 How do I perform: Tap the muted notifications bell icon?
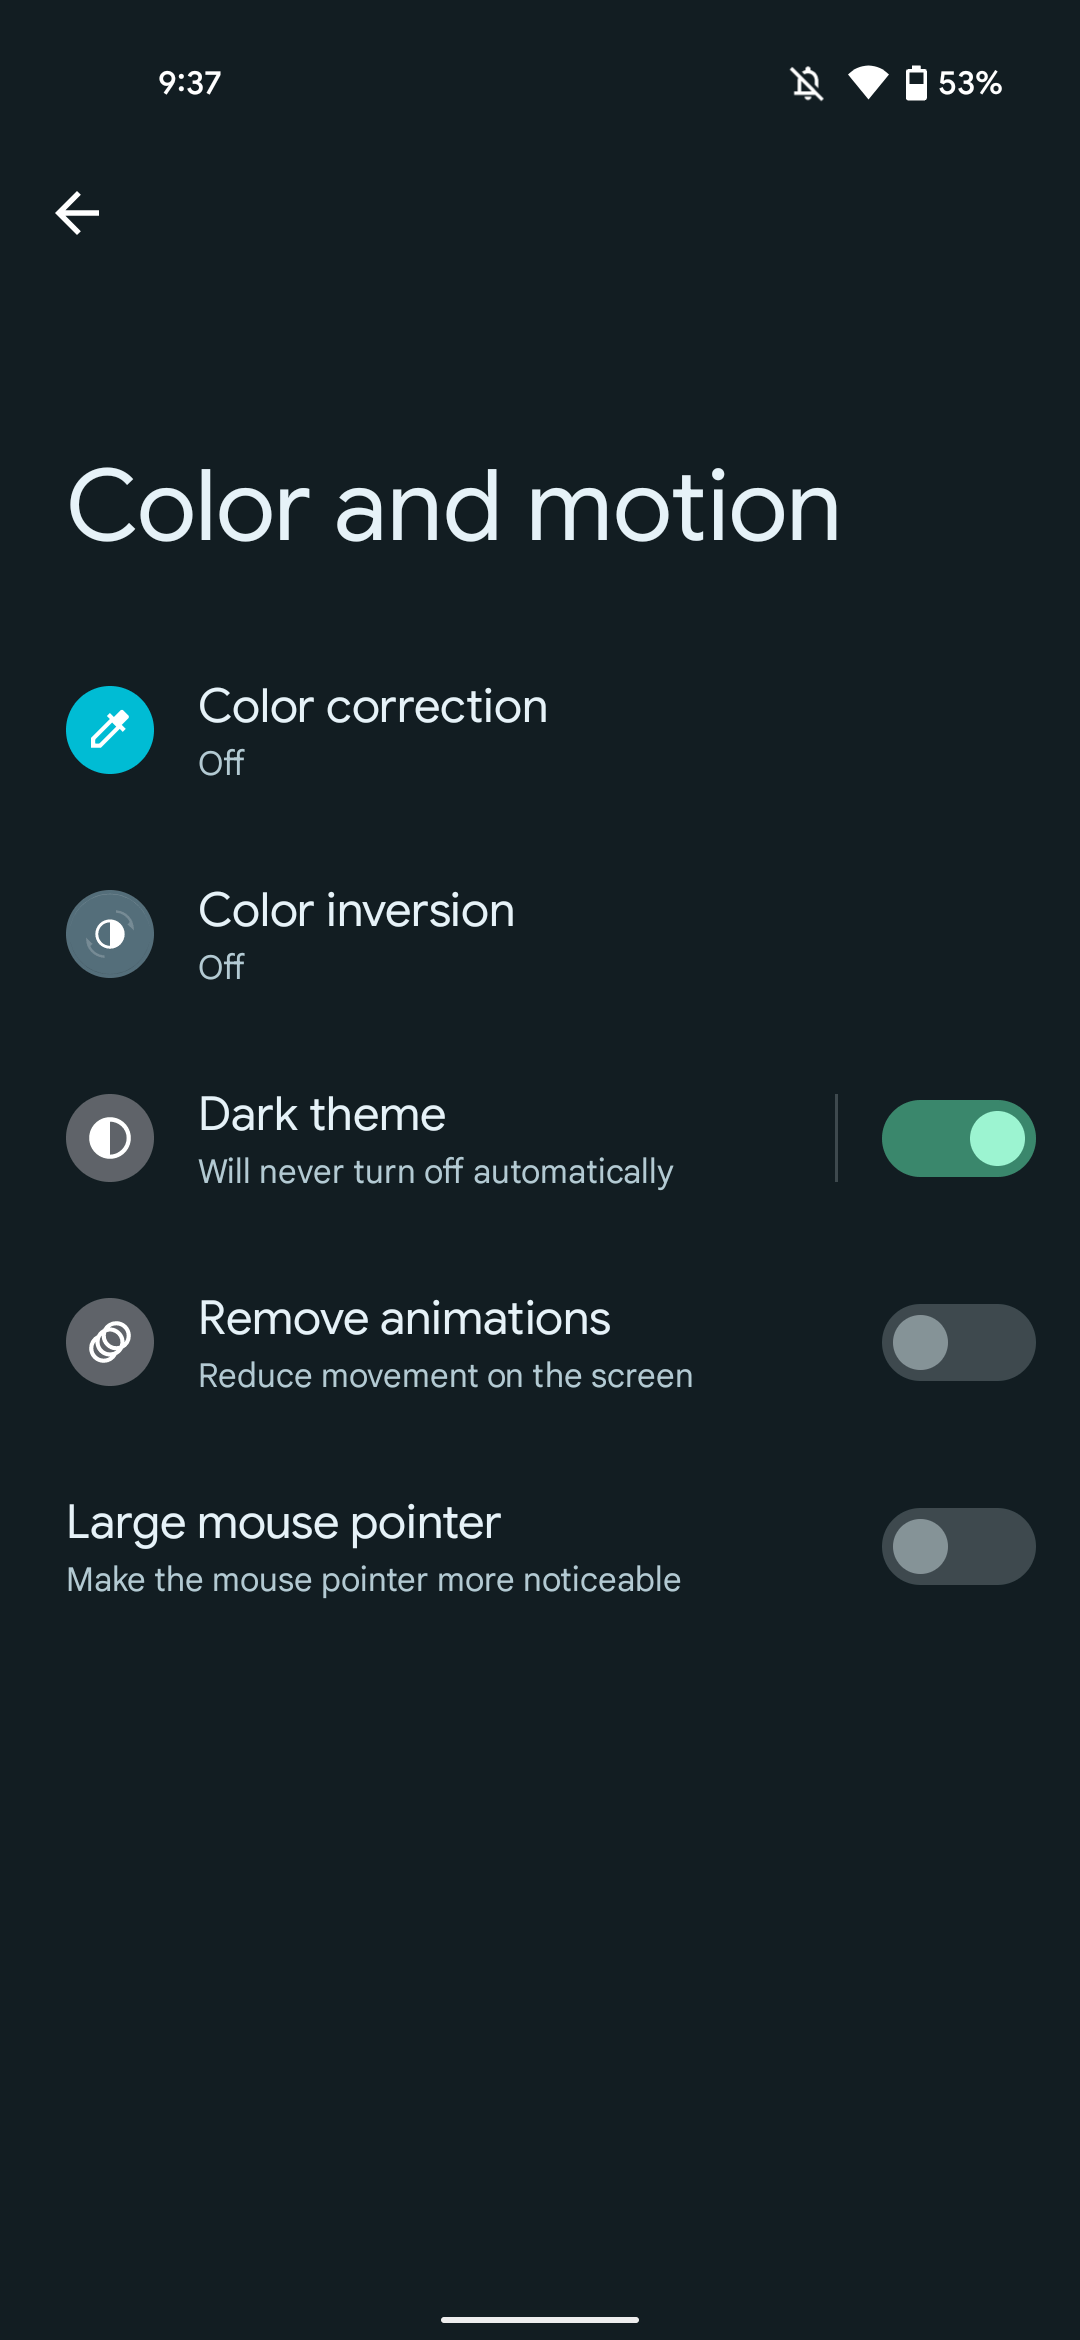[x=807, y=83]
